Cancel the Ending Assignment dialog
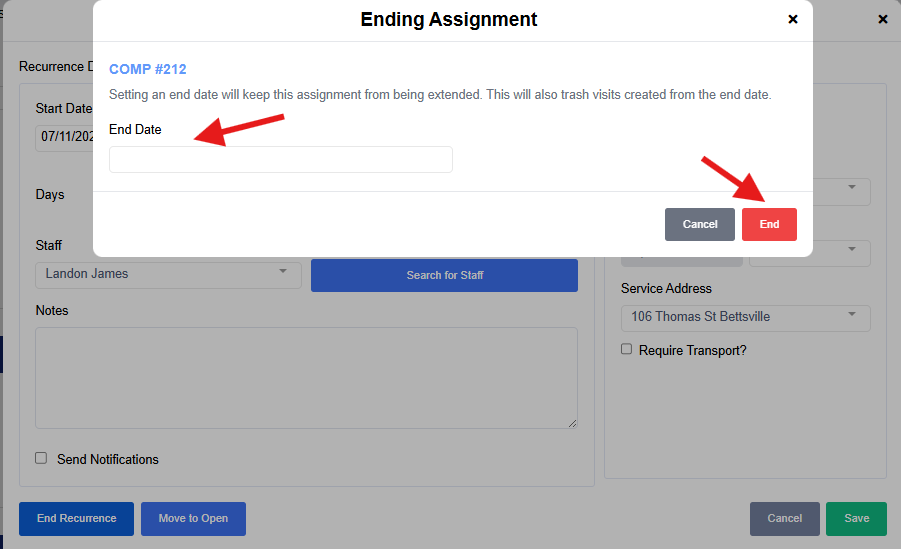 point(700,224)
